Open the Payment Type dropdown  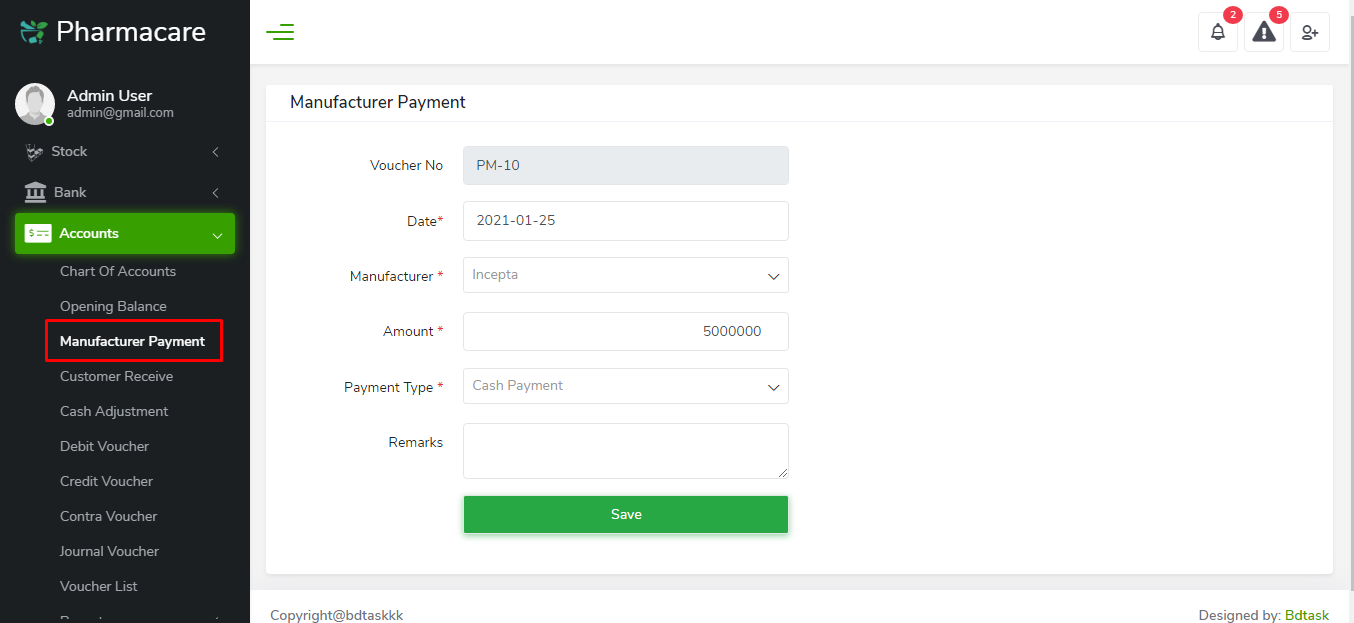(625, 386)
